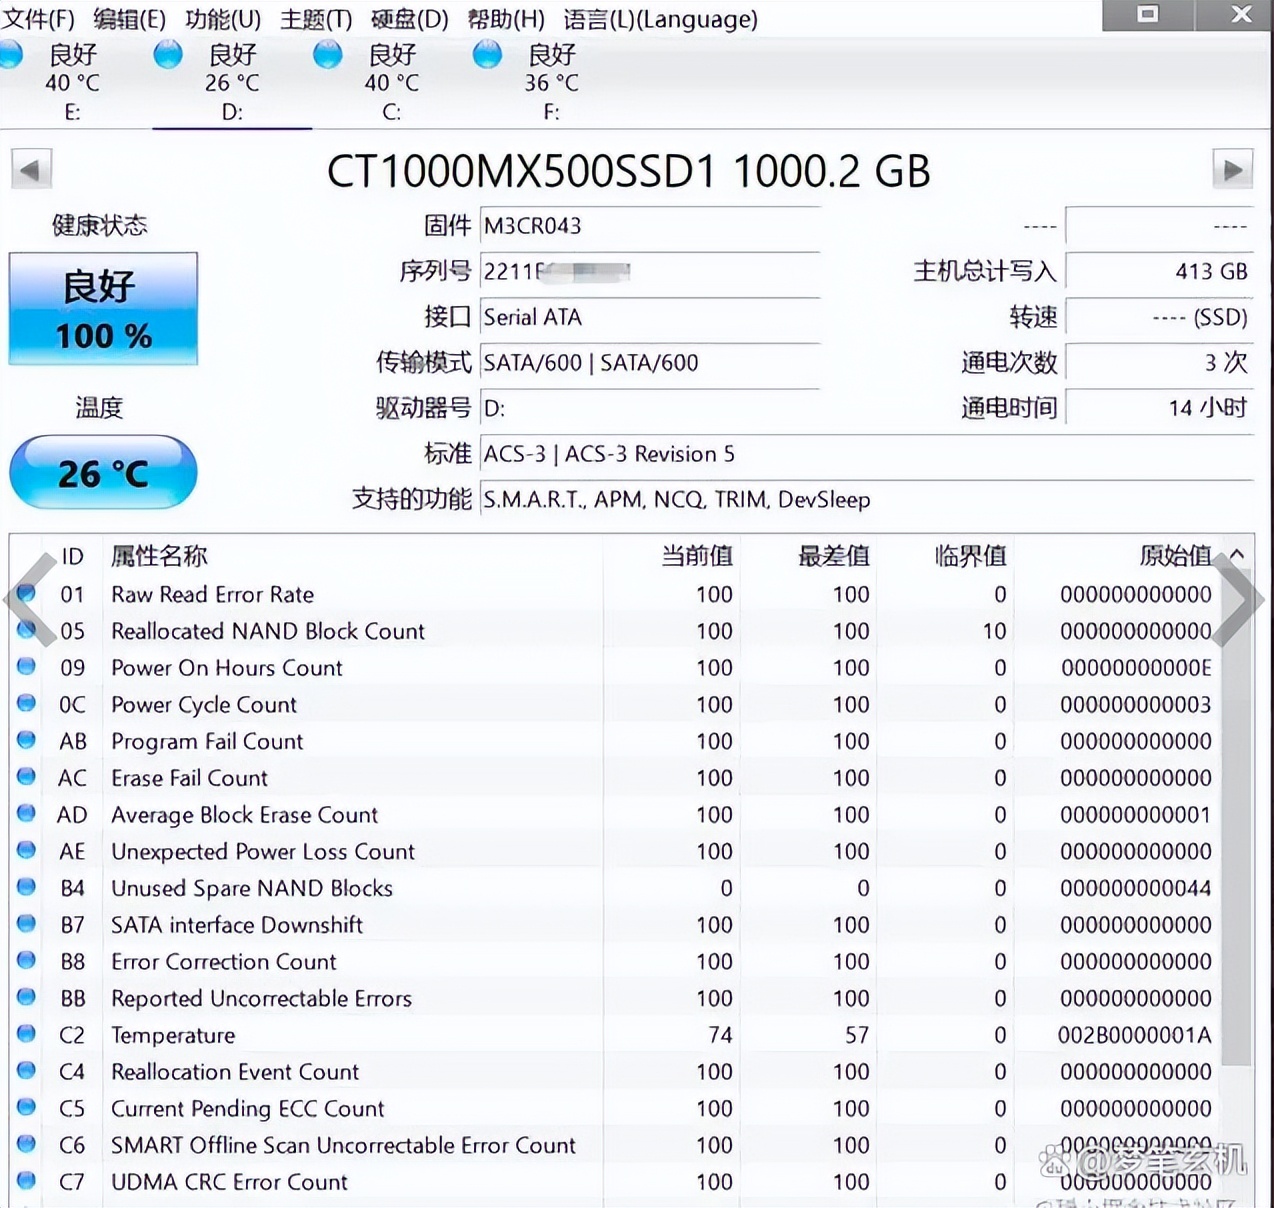The image size is (1274, 1208).
Task: Switch to the D: drive tab
Action: [232, 83]
